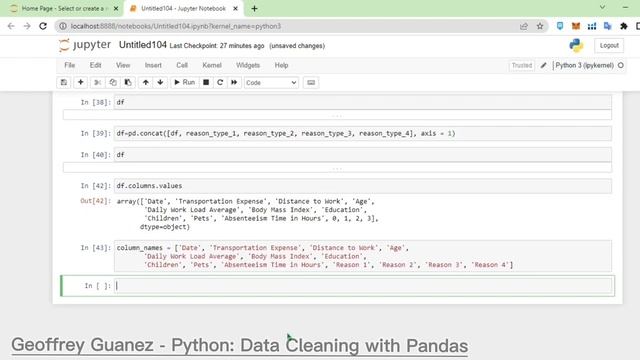The width and height of the screenshot is (640, 360).
Task: Click the Last Checkpoint status text
Action: click(x=217, y=46)
